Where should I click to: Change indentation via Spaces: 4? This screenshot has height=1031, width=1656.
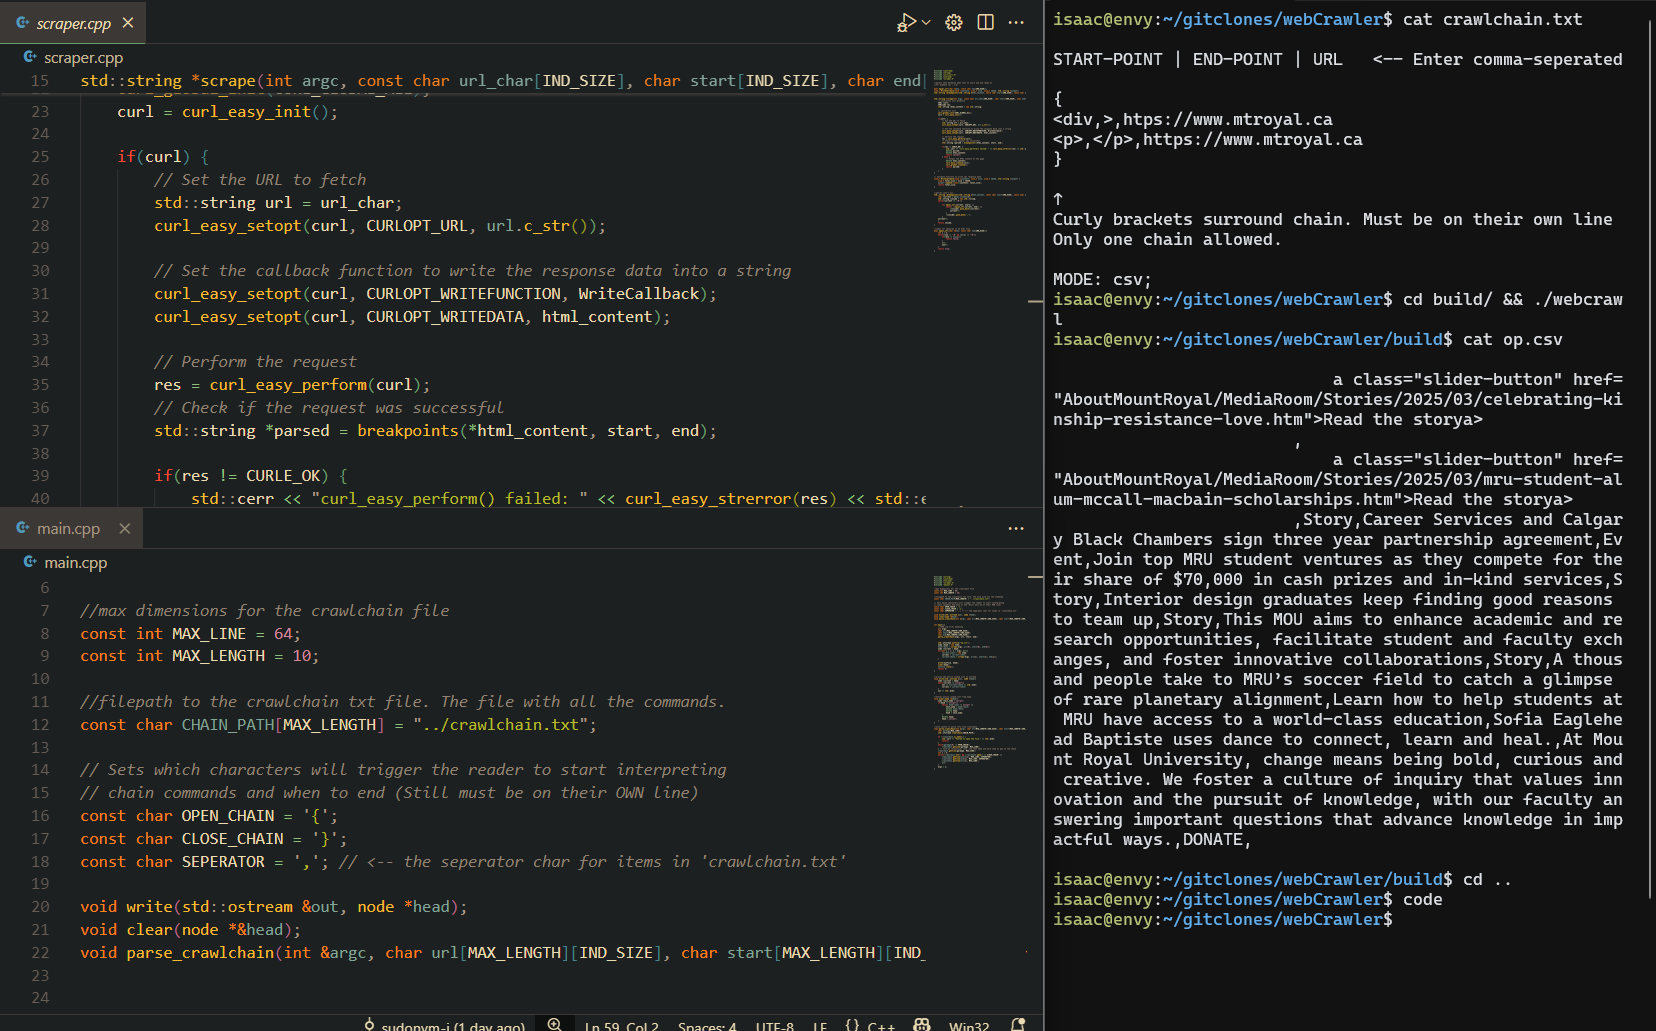point(707,1025)
